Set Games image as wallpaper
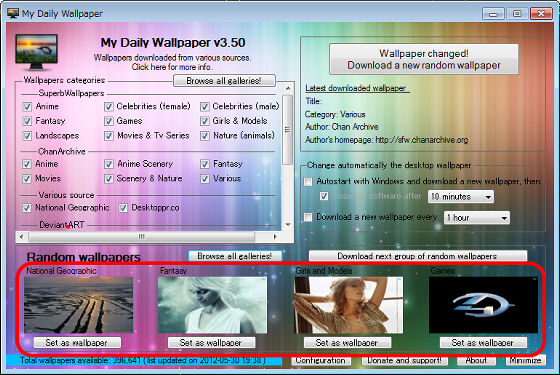 pyautogui.click(x=483, y=342)
